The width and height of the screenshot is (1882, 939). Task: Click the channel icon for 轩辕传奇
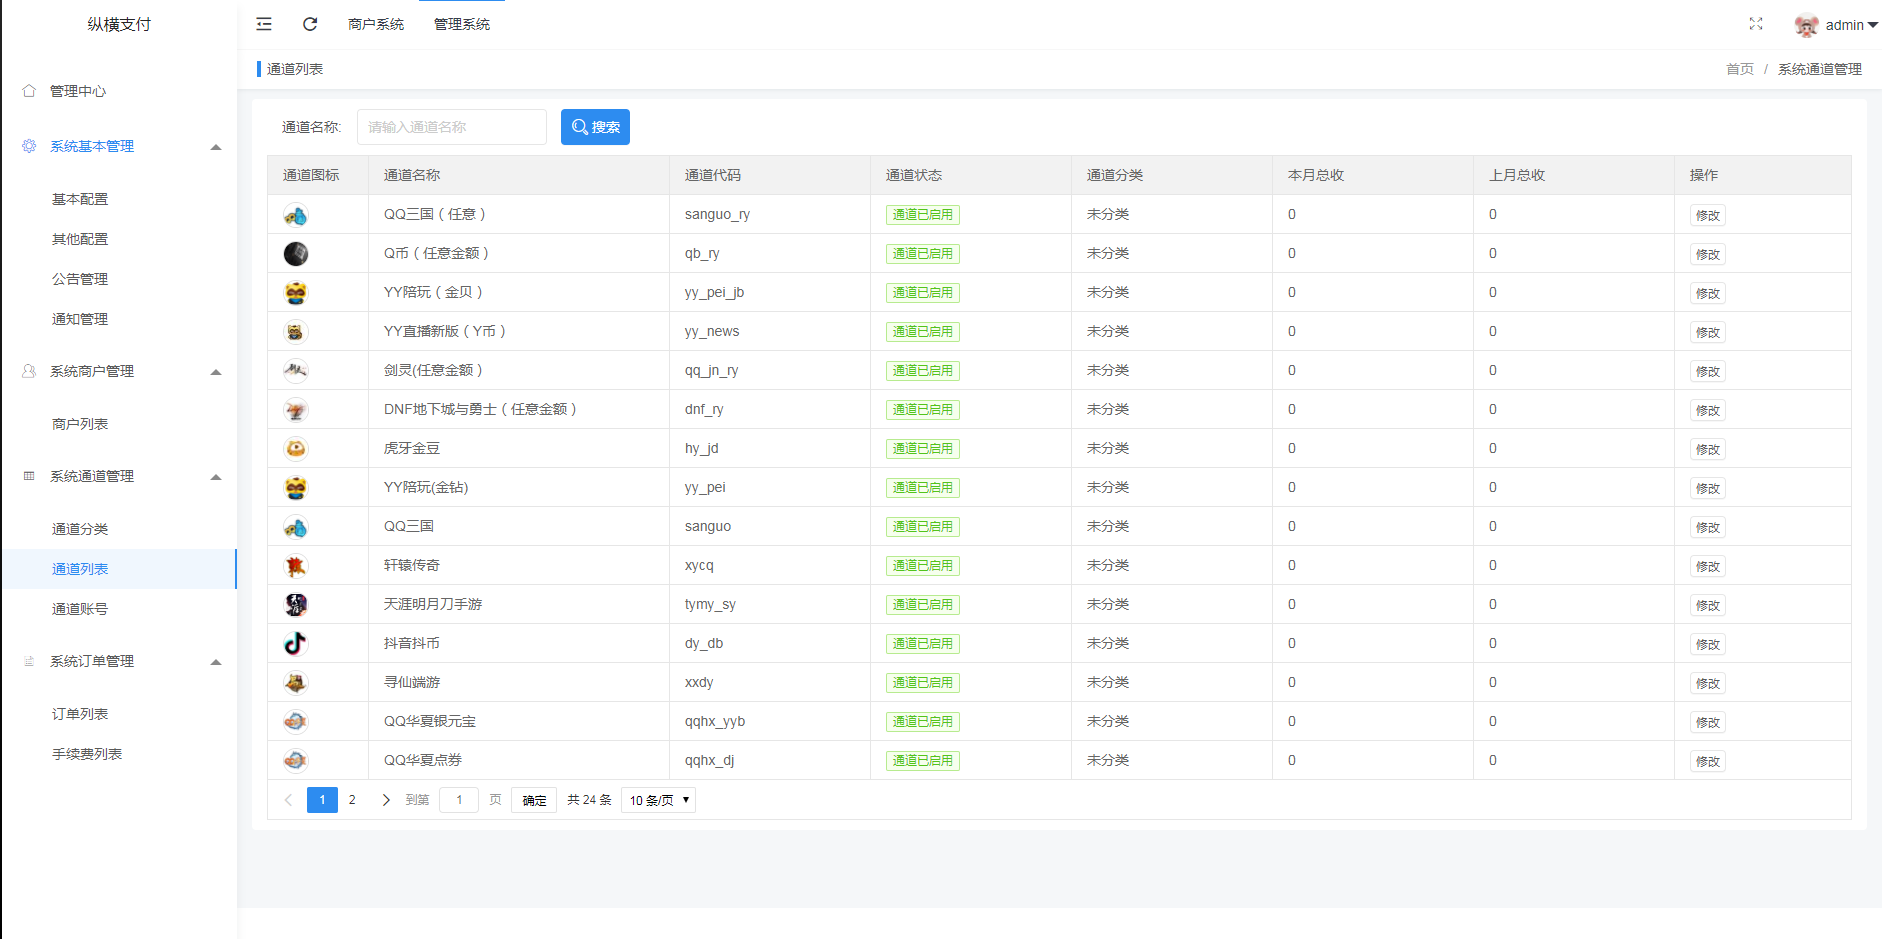pos(295,566)
